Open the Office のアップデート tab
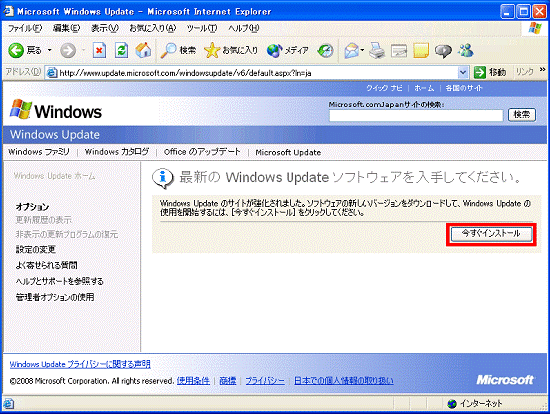550x414 pixels. click(202, 152)
